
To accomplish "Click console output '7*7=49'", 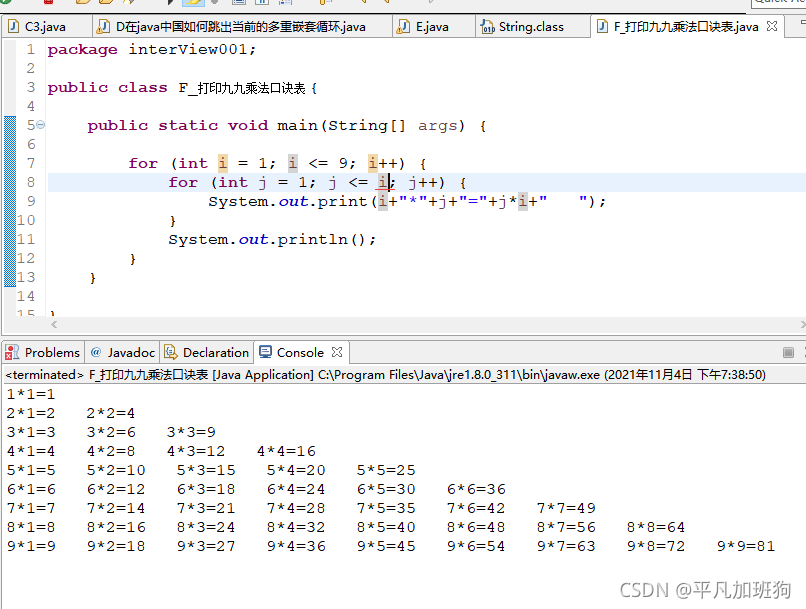I will 566,508.
